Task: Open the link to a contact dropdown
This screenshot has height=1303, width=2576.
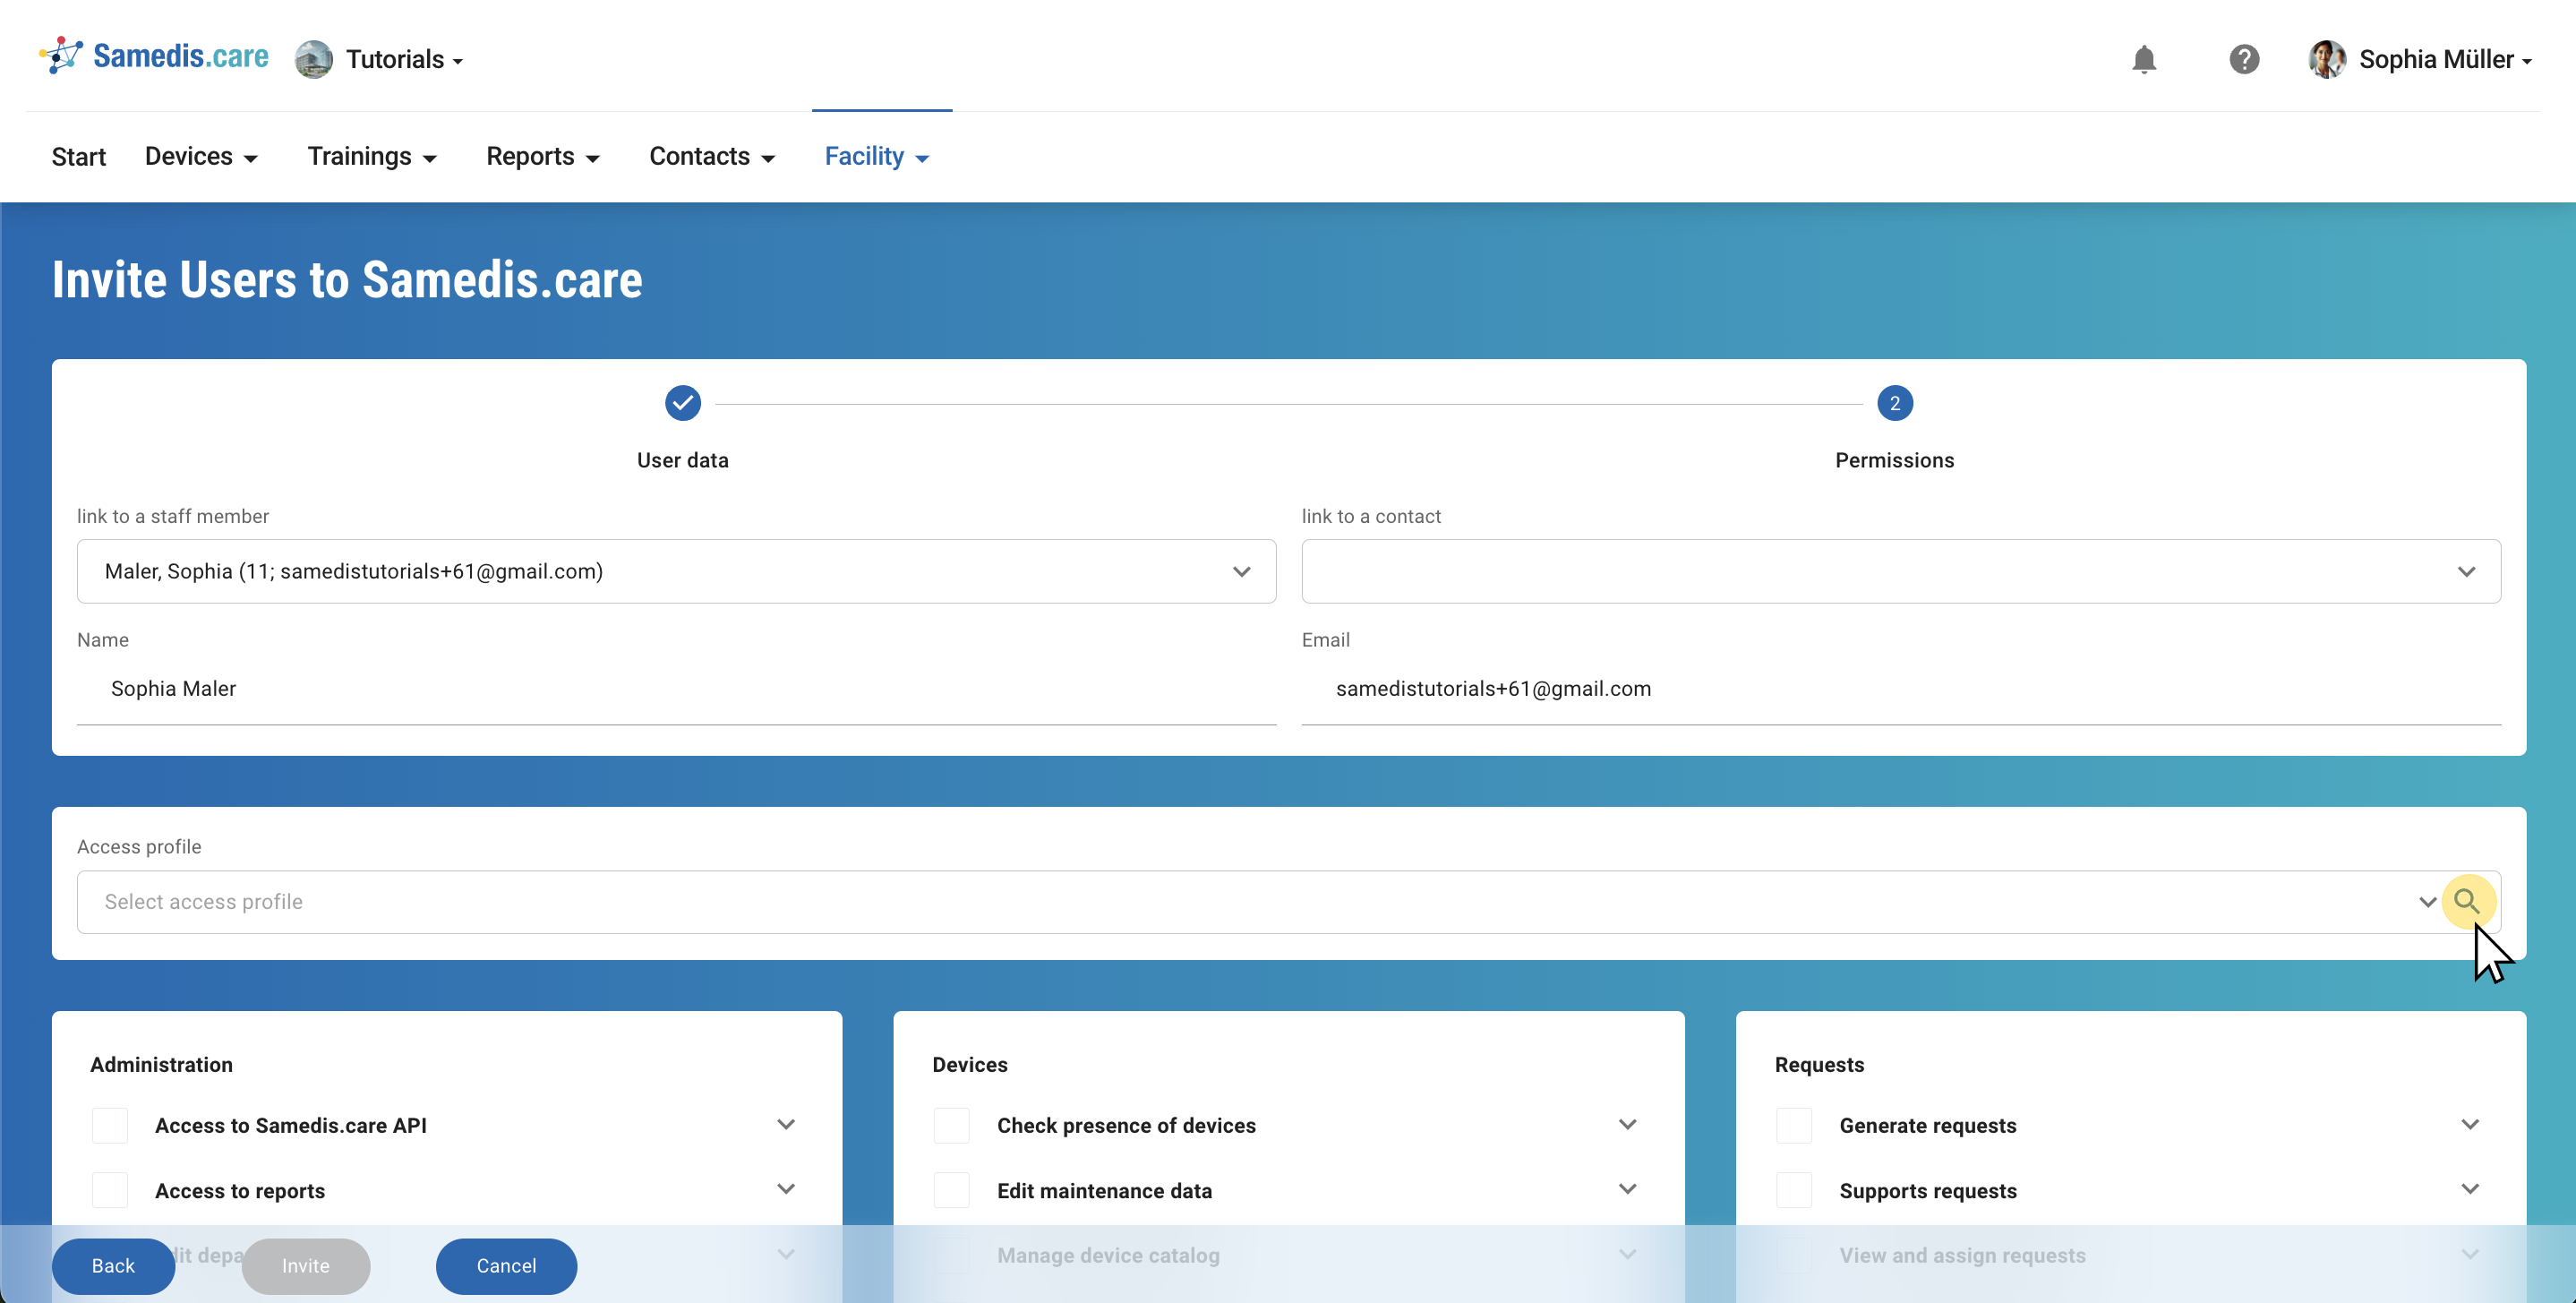Action: pos(1900,571)
